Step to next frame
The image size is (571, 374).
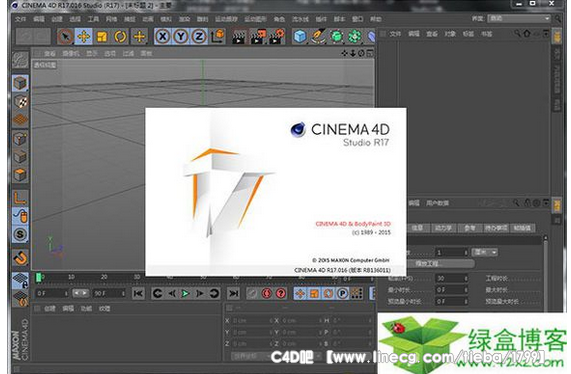point(200,294)
